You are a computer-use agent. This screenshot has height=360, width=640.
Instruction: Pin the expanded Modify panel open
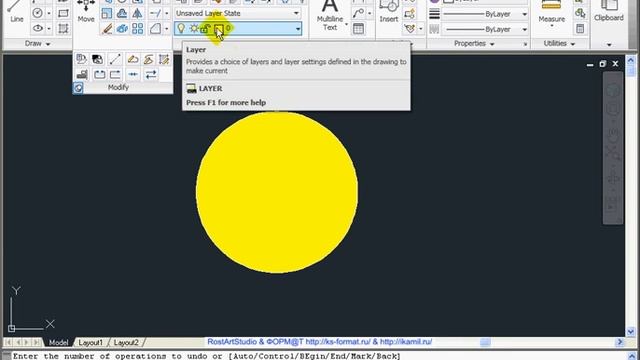coord(78,88)
